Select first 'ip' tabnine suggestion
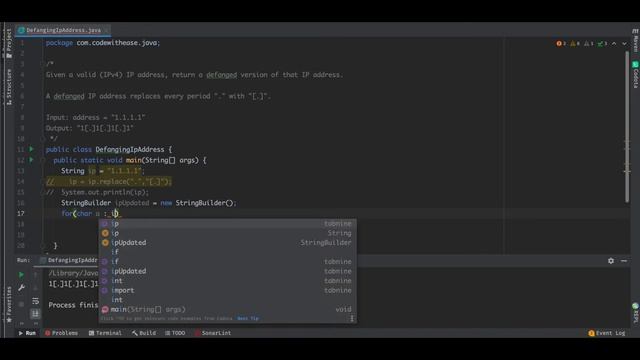640x360 pixels. [228, 224]
